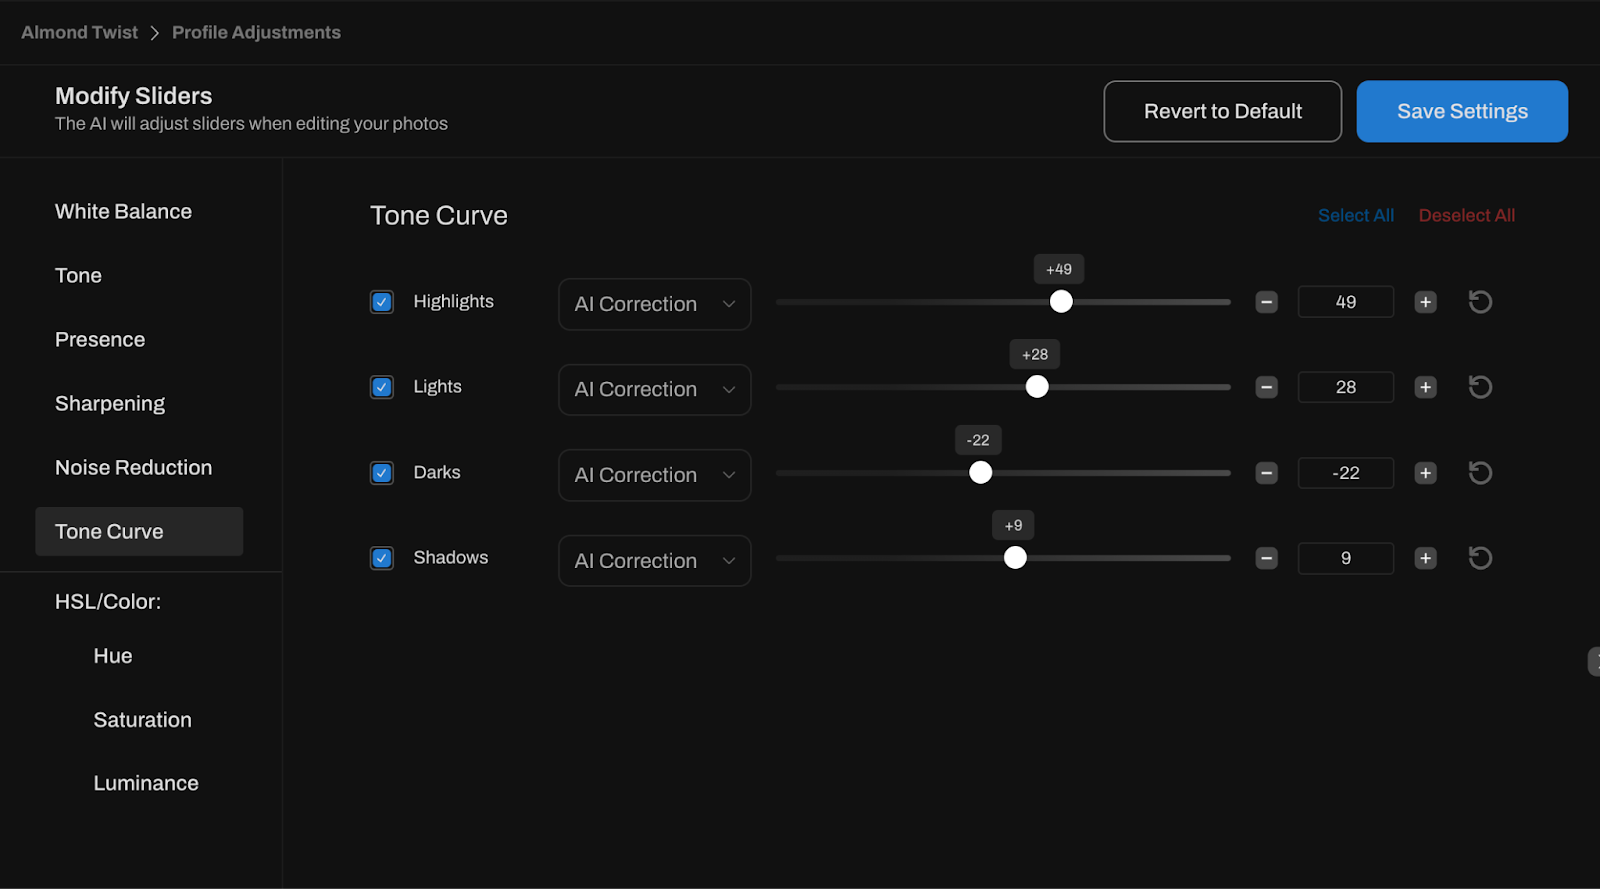Increase Lights value with plus button
Viewport: 1600px width, 889px height.
(x=1425, y=387)
